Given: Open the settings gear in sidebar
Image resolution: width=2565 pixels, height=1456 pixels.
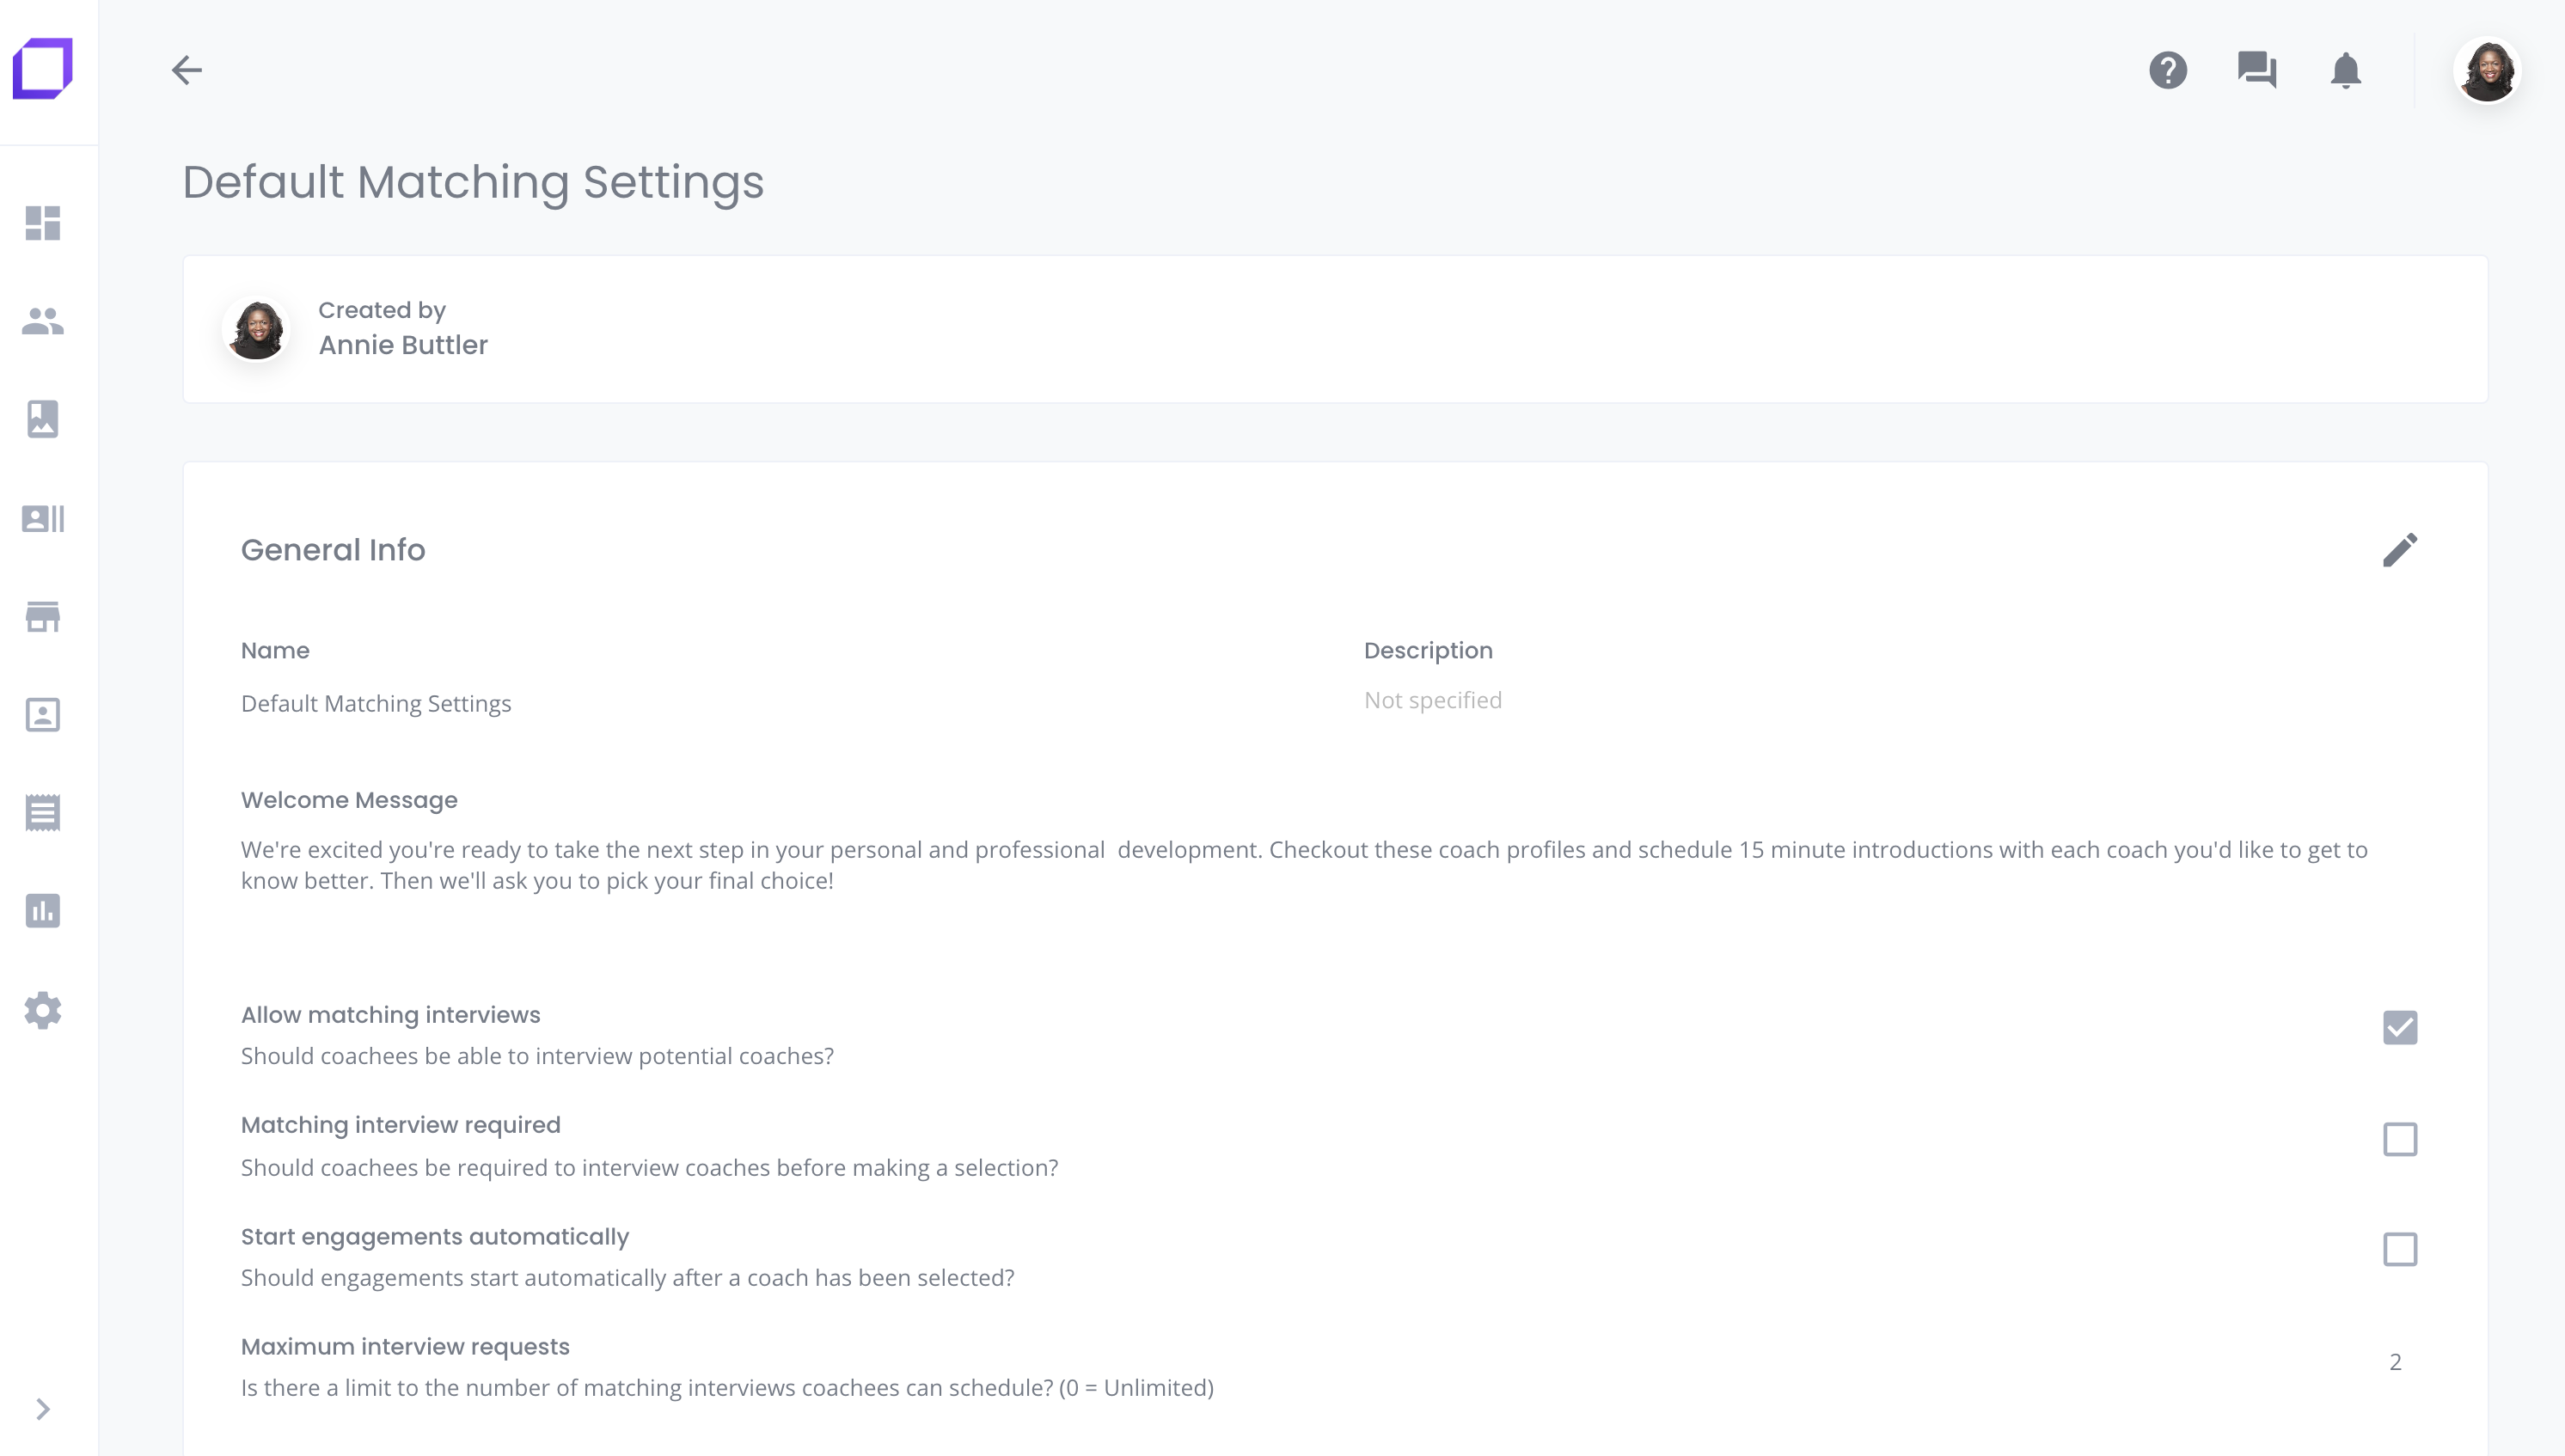Looking at the screenshot, I should coord(43,1010).
